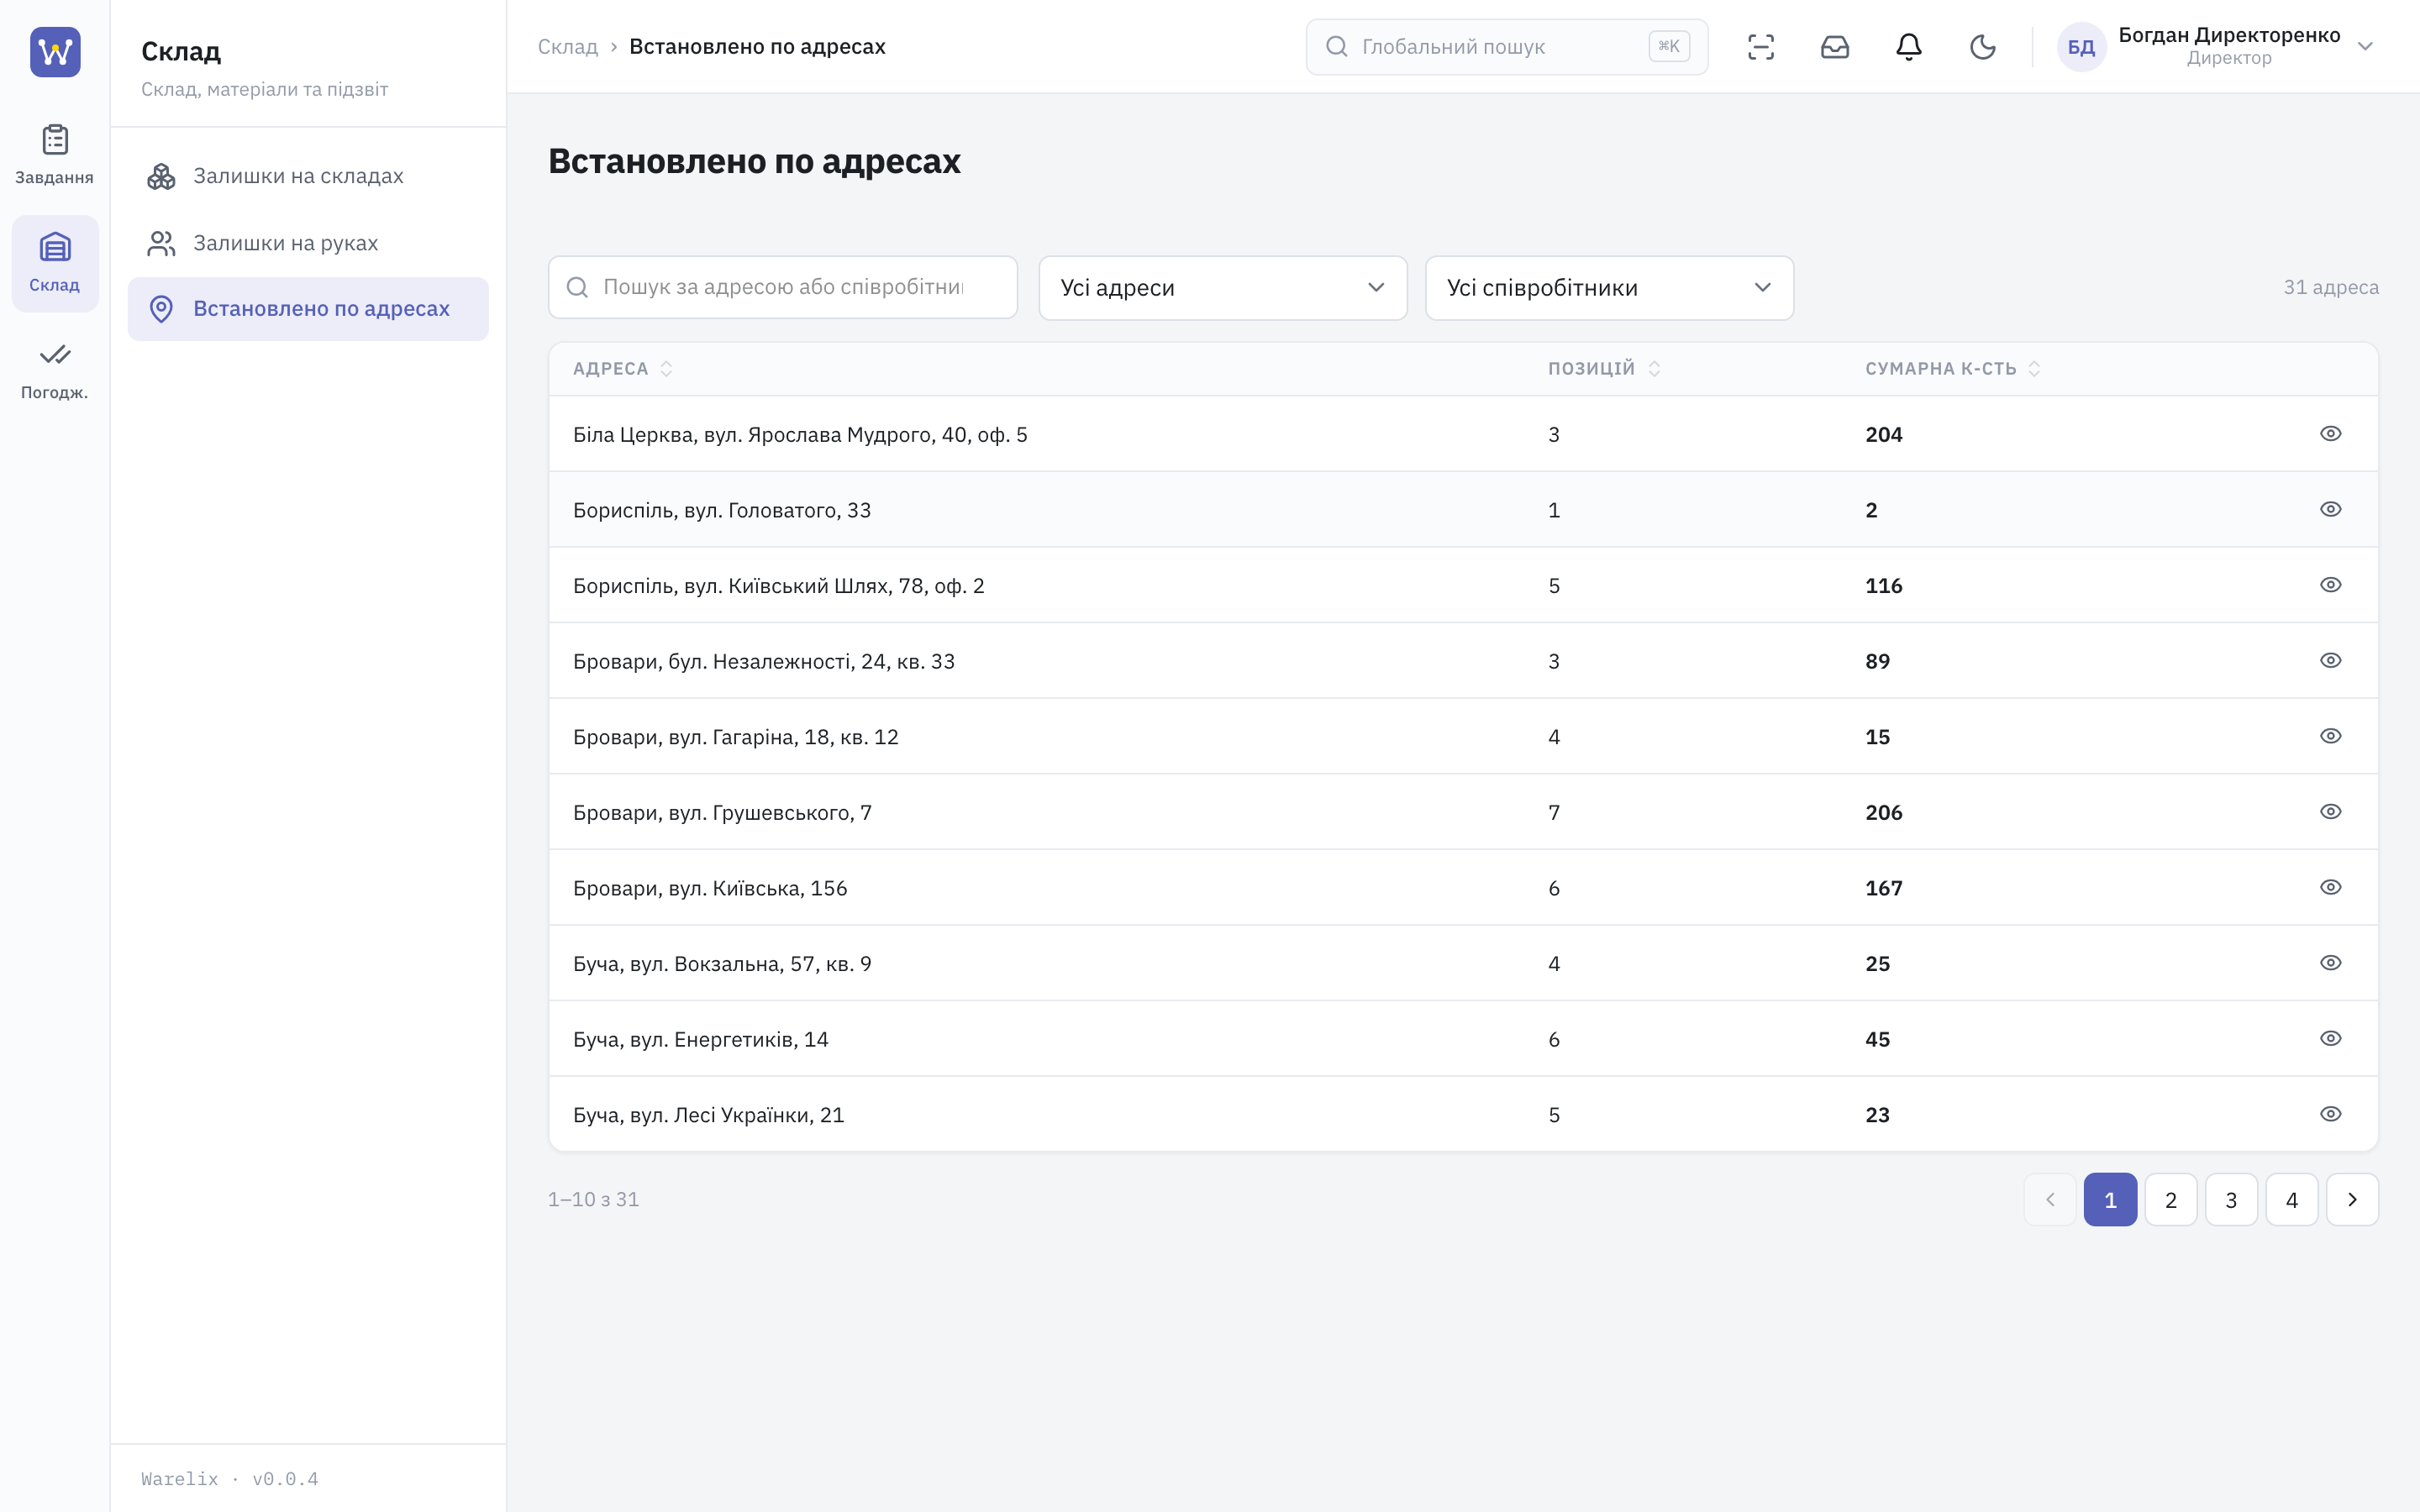View details for Бориспіль, вул. Головатого, 33

click(x=2330, y=510)
